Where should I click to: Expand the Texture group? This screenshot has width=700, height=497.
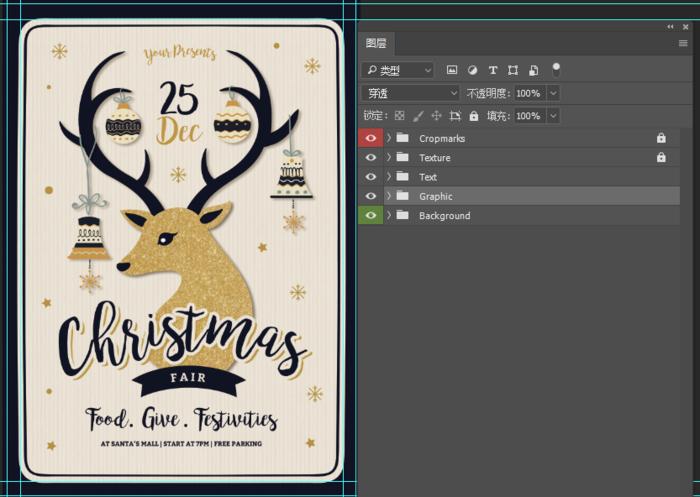coord(389,157)
